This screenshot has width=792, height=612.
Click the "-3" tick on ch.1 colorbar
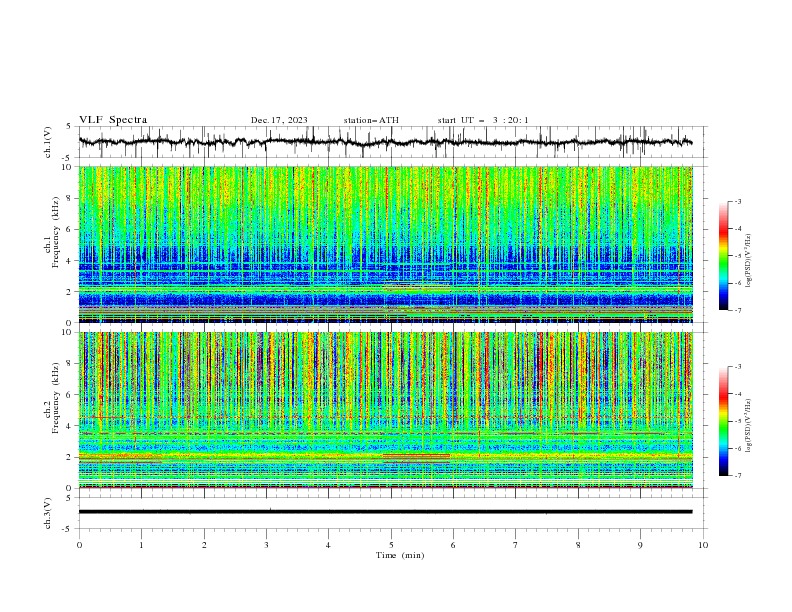(x=737, y=201)
